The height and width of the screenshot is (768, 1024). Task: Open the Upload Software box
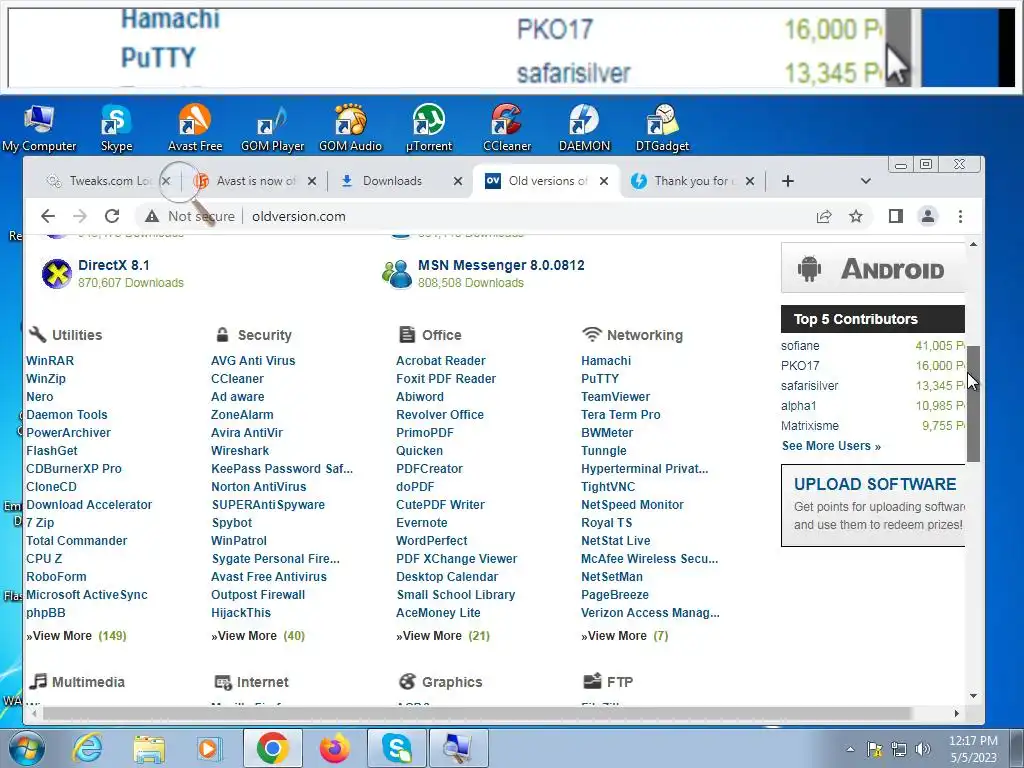point(872,505)
